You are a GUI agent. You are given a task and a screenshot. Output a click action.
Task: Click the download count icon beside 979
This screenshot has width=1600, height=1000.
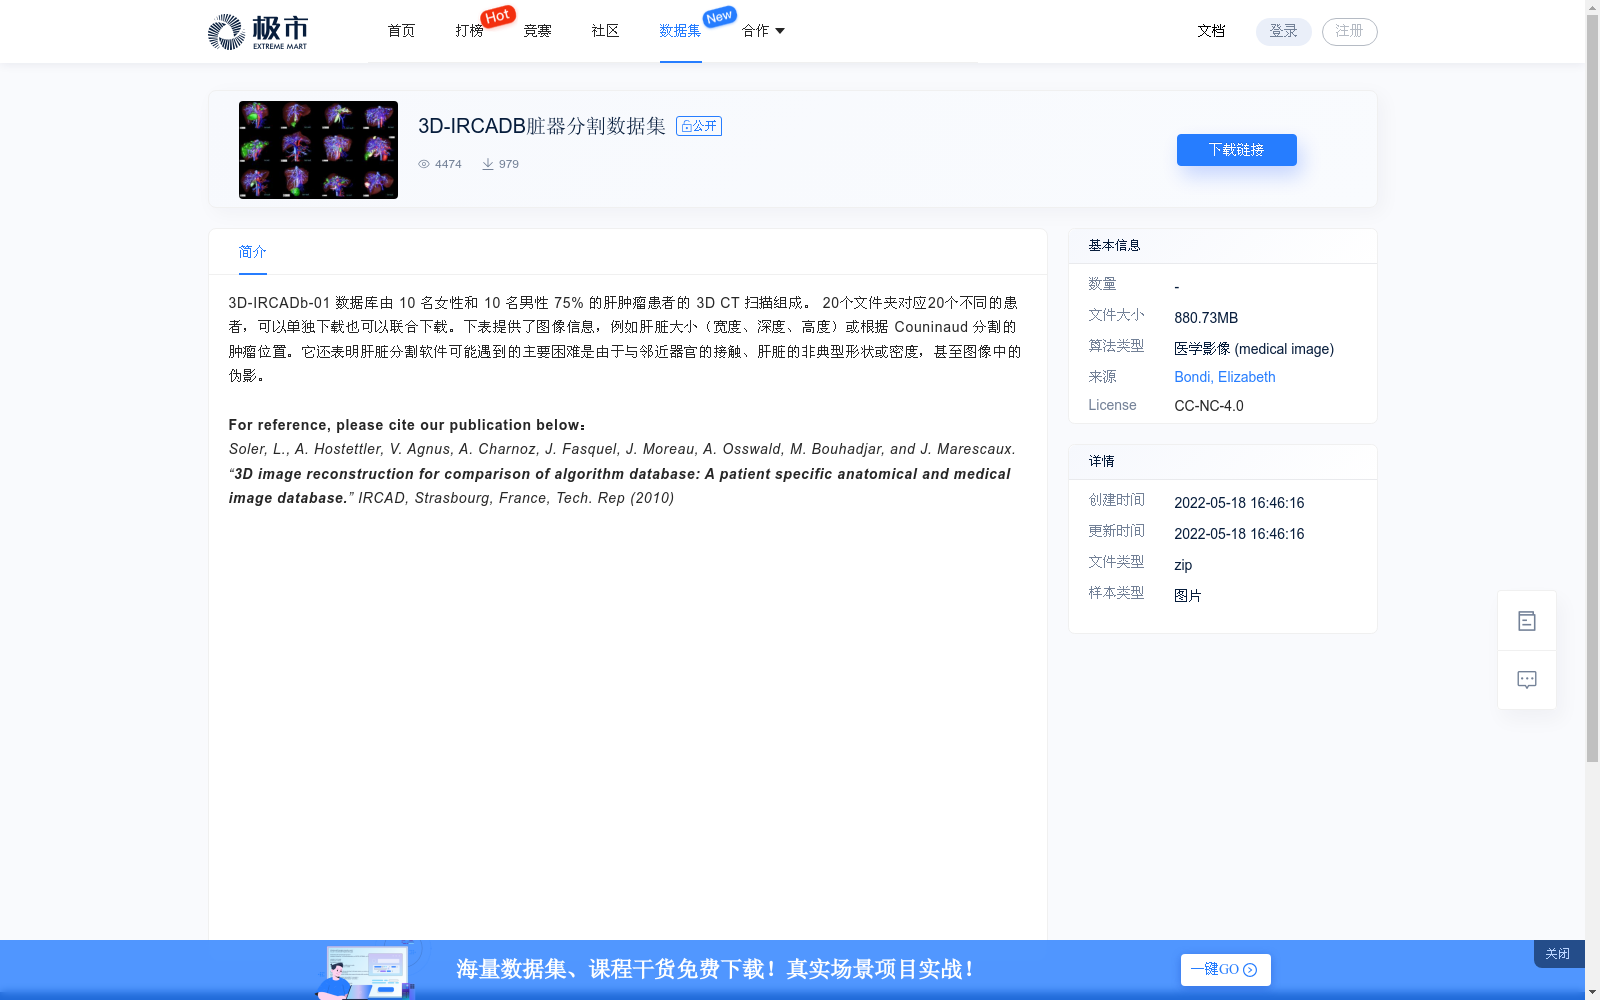tap(488, 164)
